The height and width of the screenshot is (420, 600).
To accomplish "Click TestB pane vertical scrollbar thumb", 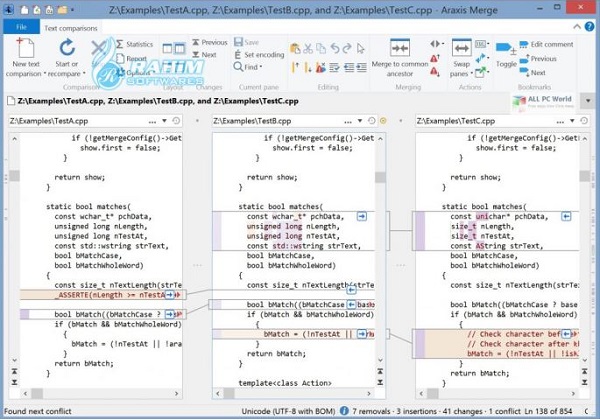I will pos(380,177).
